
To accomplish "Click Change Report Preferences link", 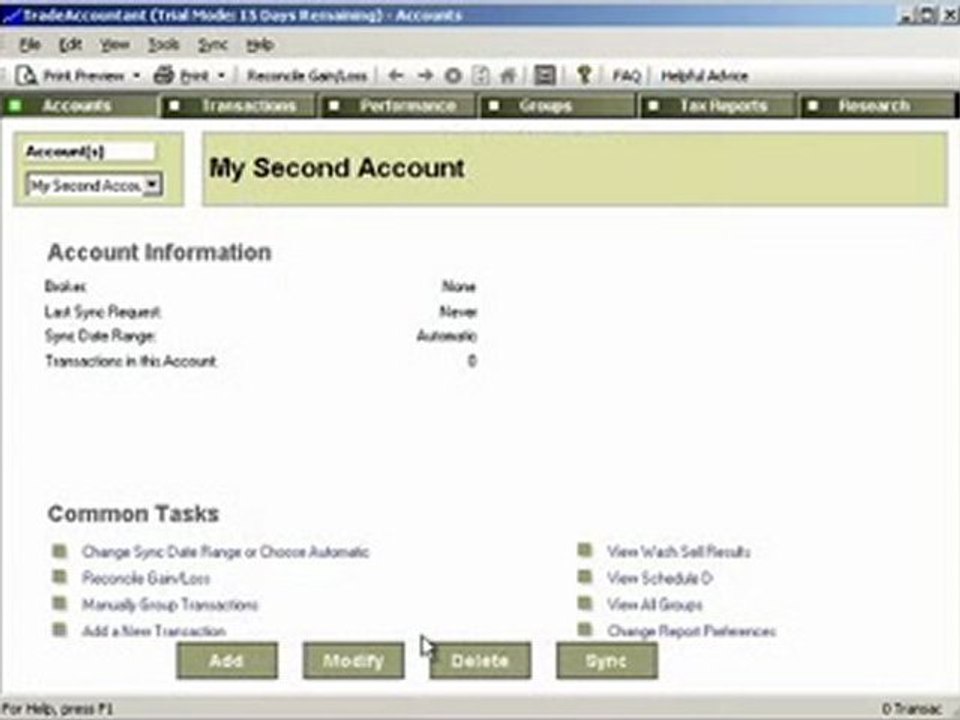I will coord(691,631).
